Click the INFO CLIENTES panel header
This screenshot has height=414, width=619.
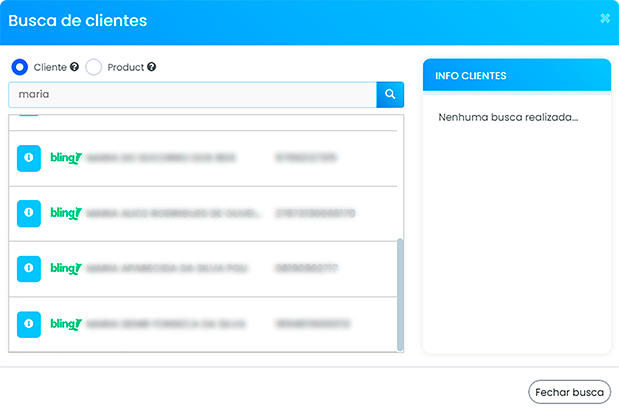click(x=516, y=75)
